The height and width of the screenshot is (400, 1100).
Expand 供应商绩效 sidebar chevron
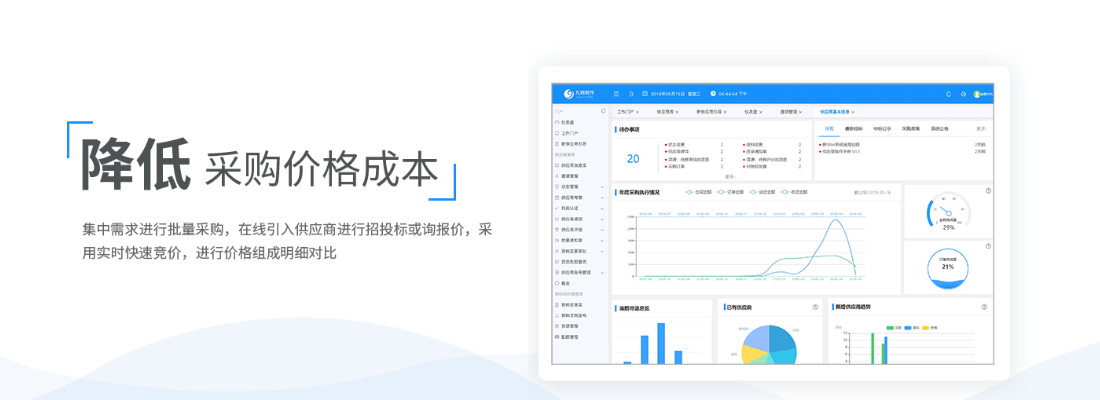pyautogui.click(x=602, y=219)
